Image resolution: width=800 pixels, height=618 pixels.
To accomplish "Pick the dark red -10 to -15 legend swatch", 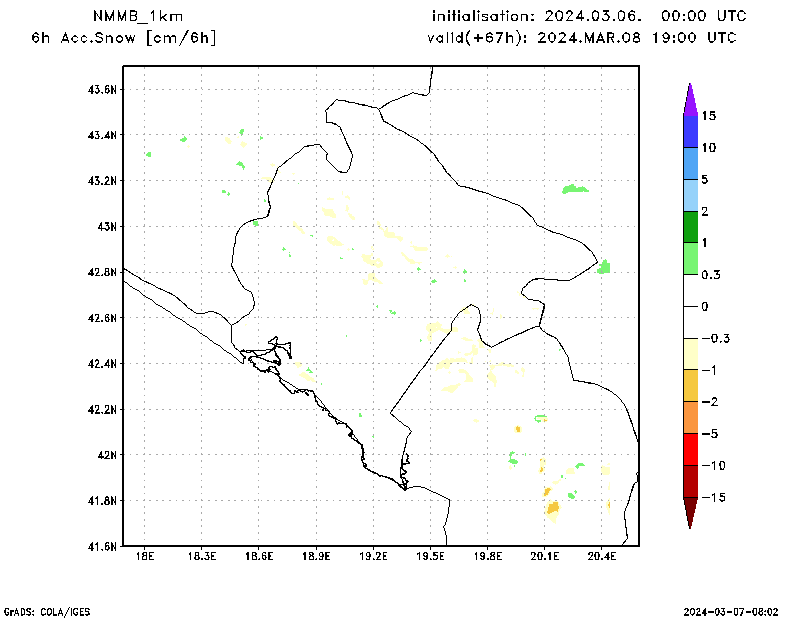I will [690, 481].
